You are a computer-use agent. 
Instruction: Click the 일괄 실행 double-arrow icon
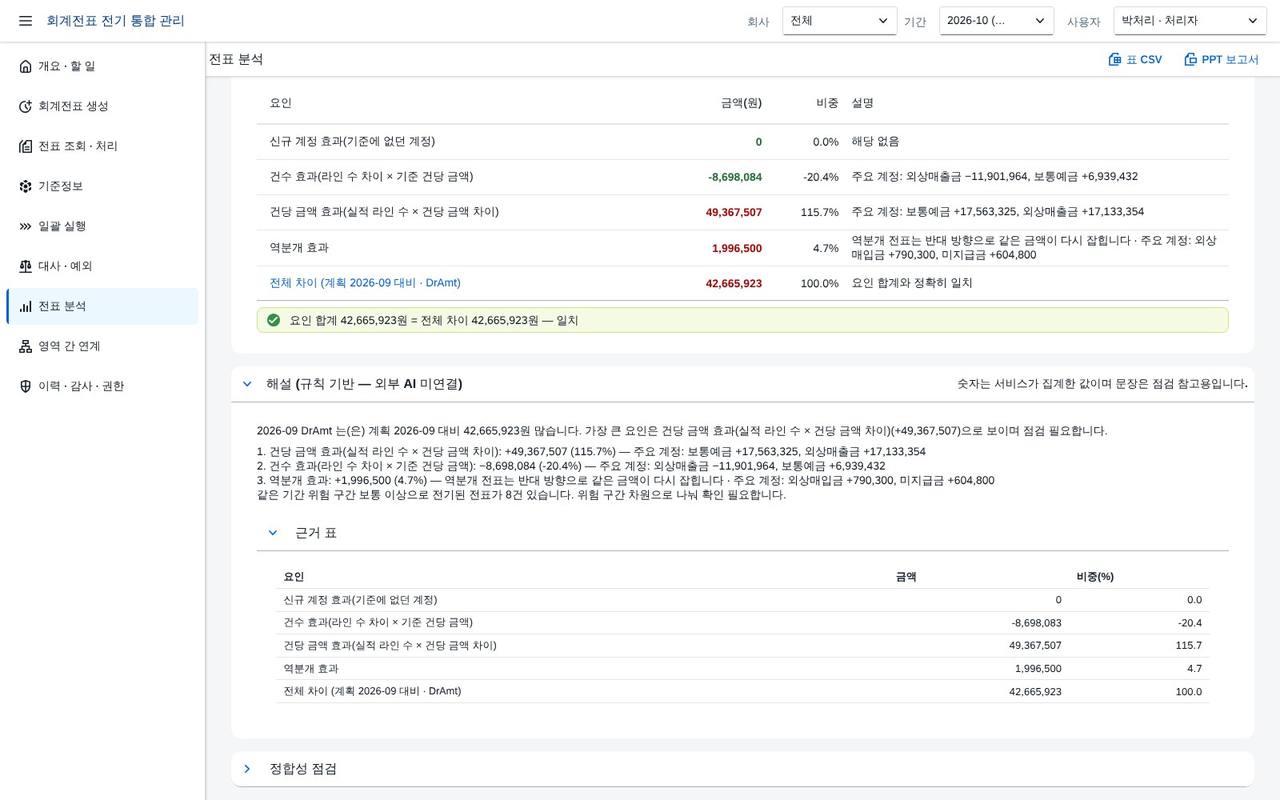26,226
